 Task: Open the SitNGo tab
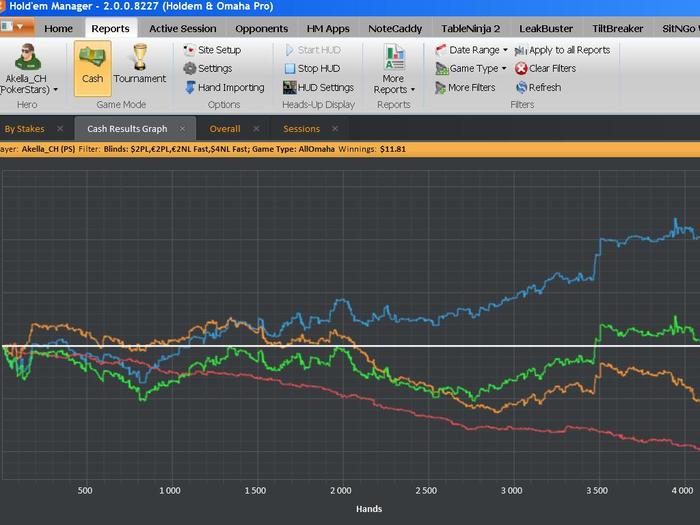(x=678, y=29)
